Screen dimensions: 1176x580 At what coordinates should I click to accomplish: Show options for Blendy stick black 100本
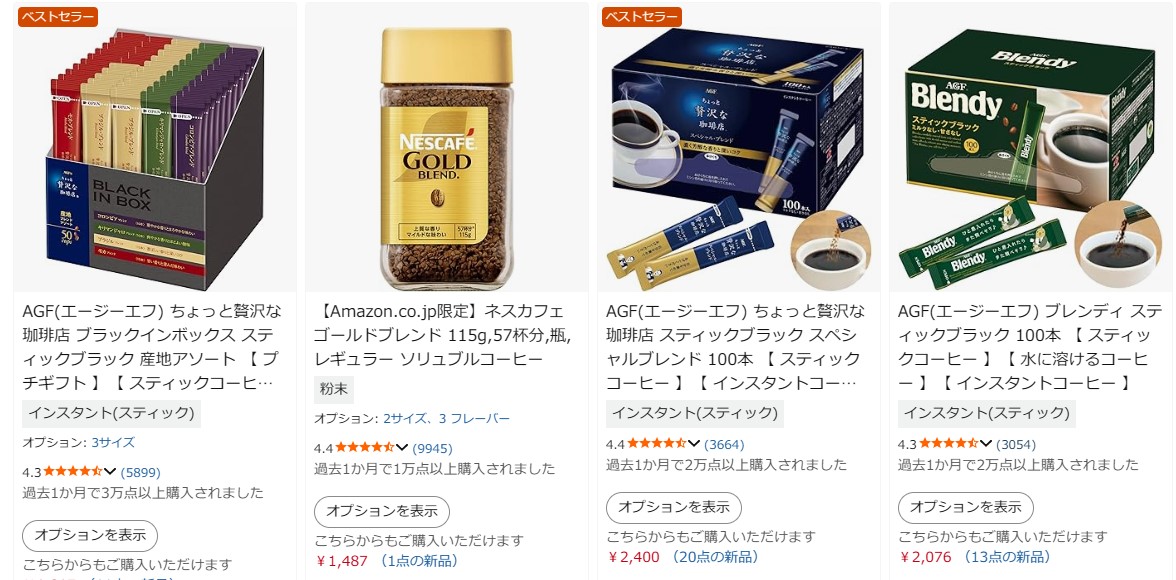(966, 508)
